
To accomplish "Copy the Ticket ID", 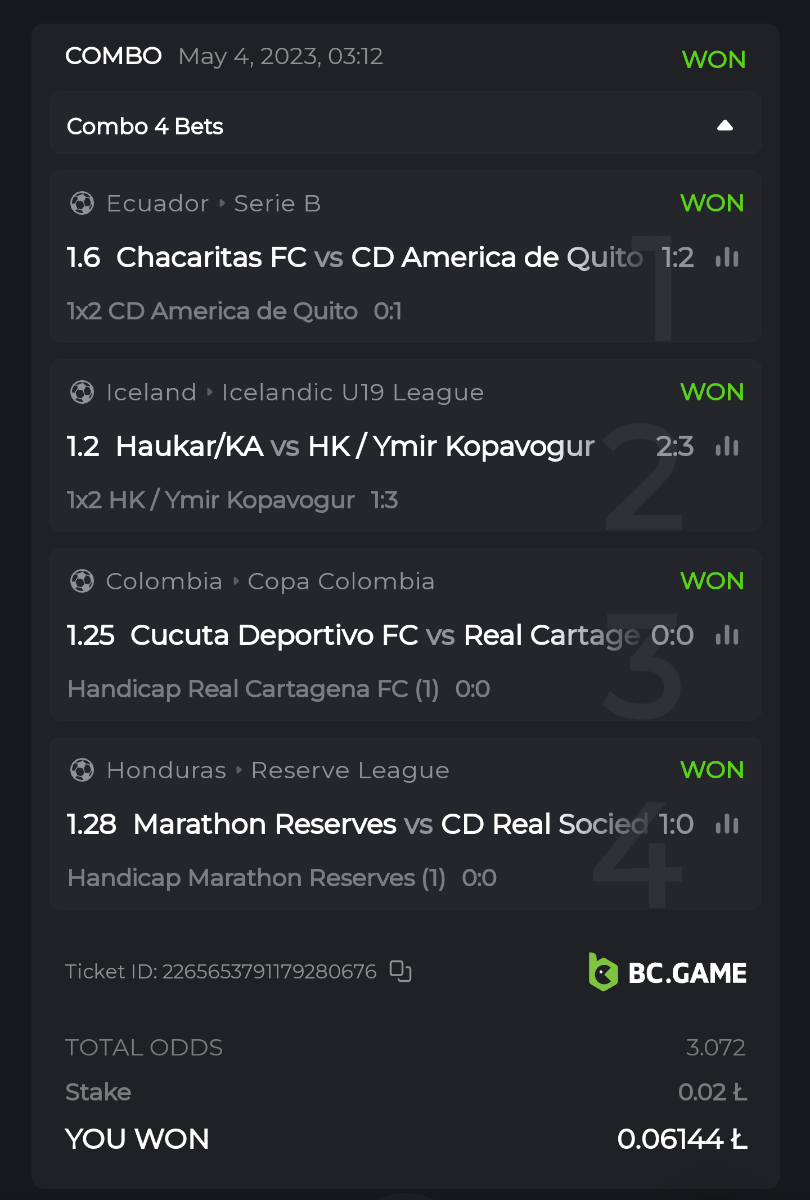I will pos(400,971).
